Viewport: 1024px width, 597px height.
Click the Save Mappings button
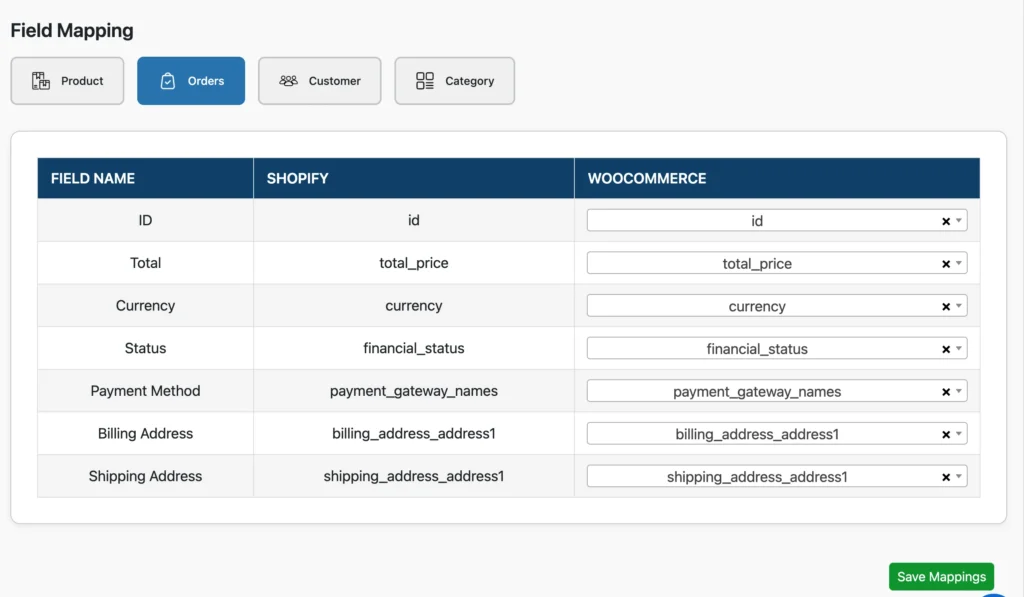tap(940, 576)
